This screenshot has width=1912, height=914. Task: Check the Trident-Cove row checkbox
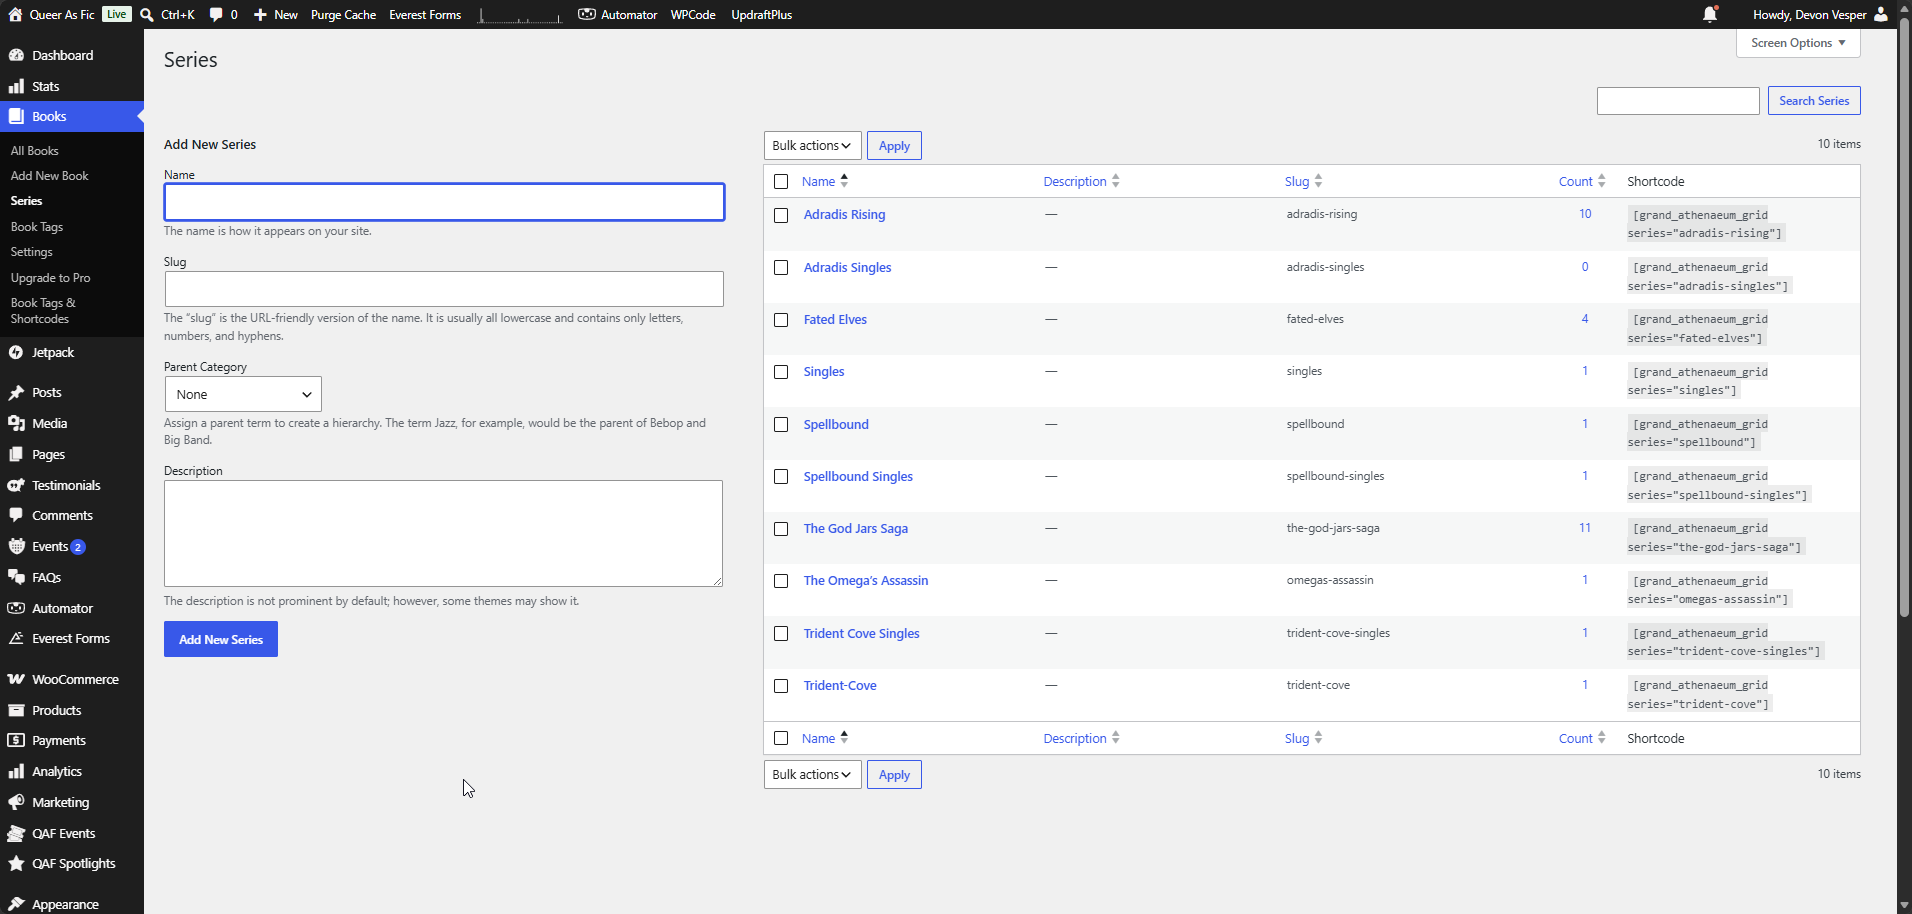pos(781,686)
